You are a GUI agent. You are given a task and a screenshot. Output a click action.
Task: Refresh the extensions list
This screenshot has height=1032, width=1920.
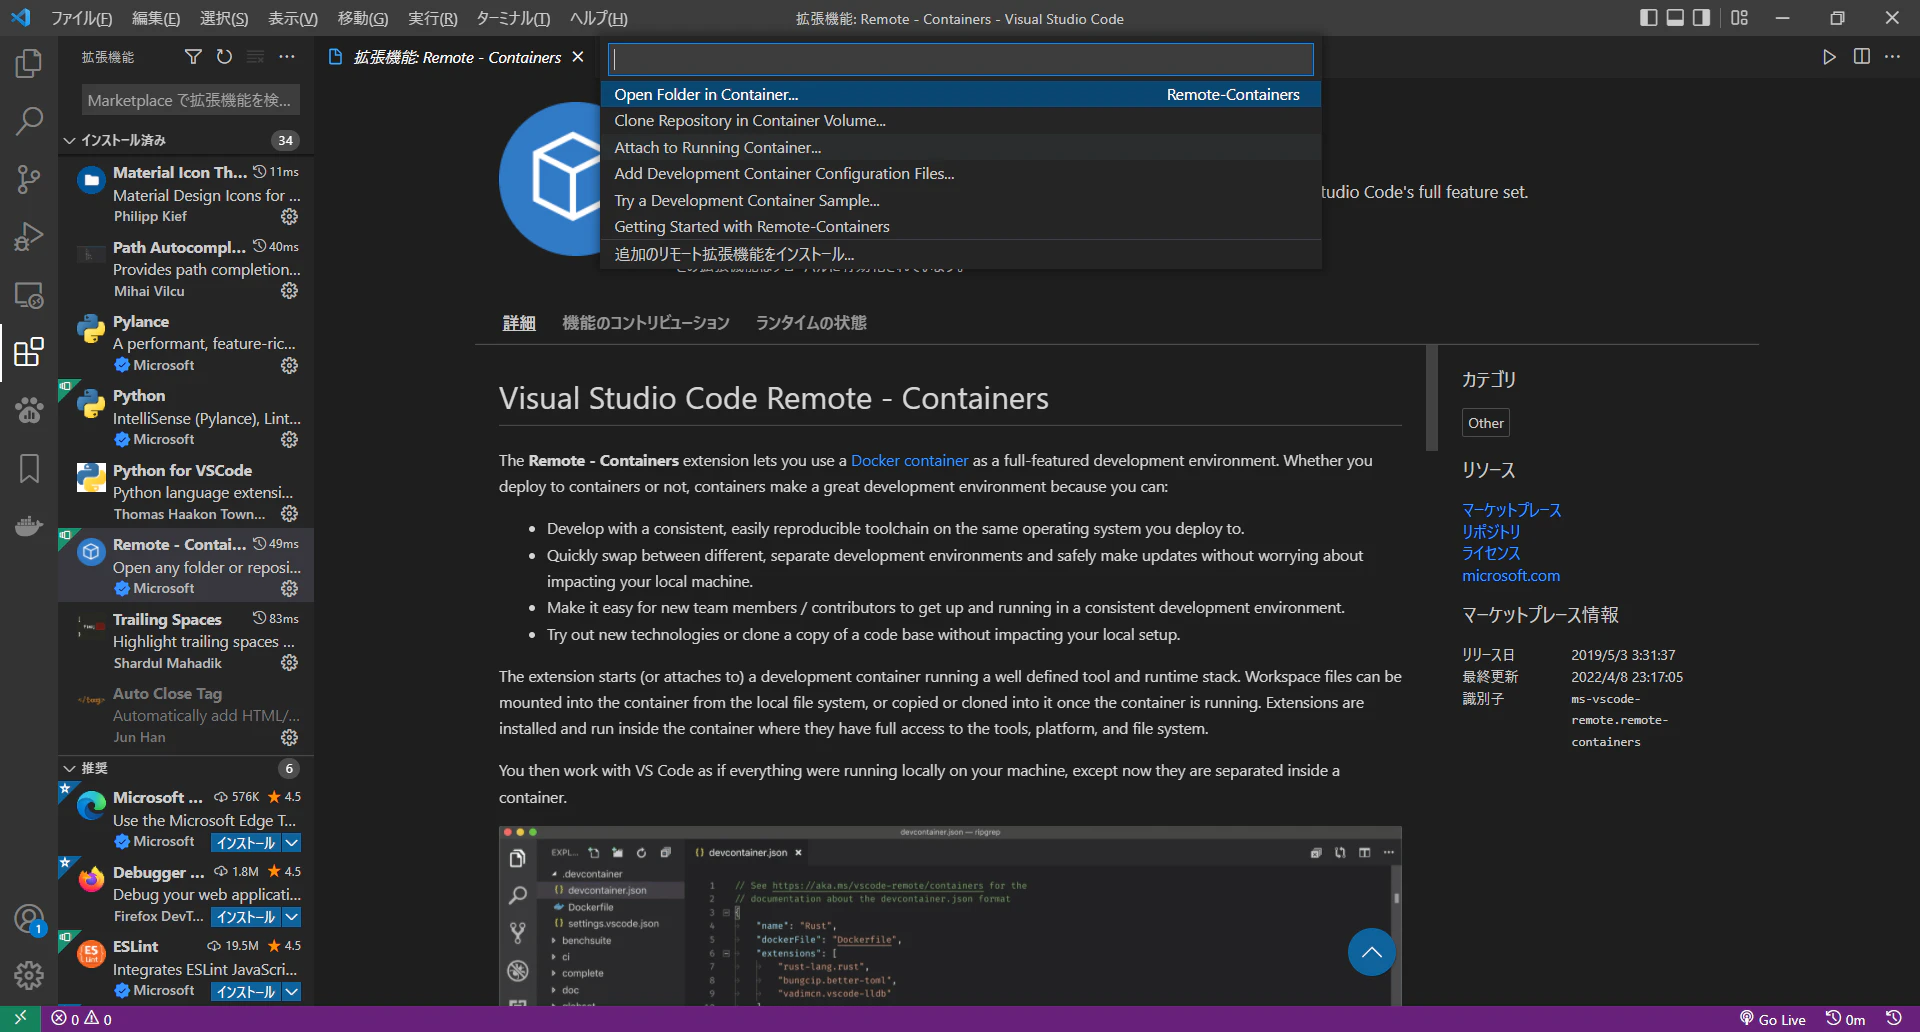click(224, 57)
